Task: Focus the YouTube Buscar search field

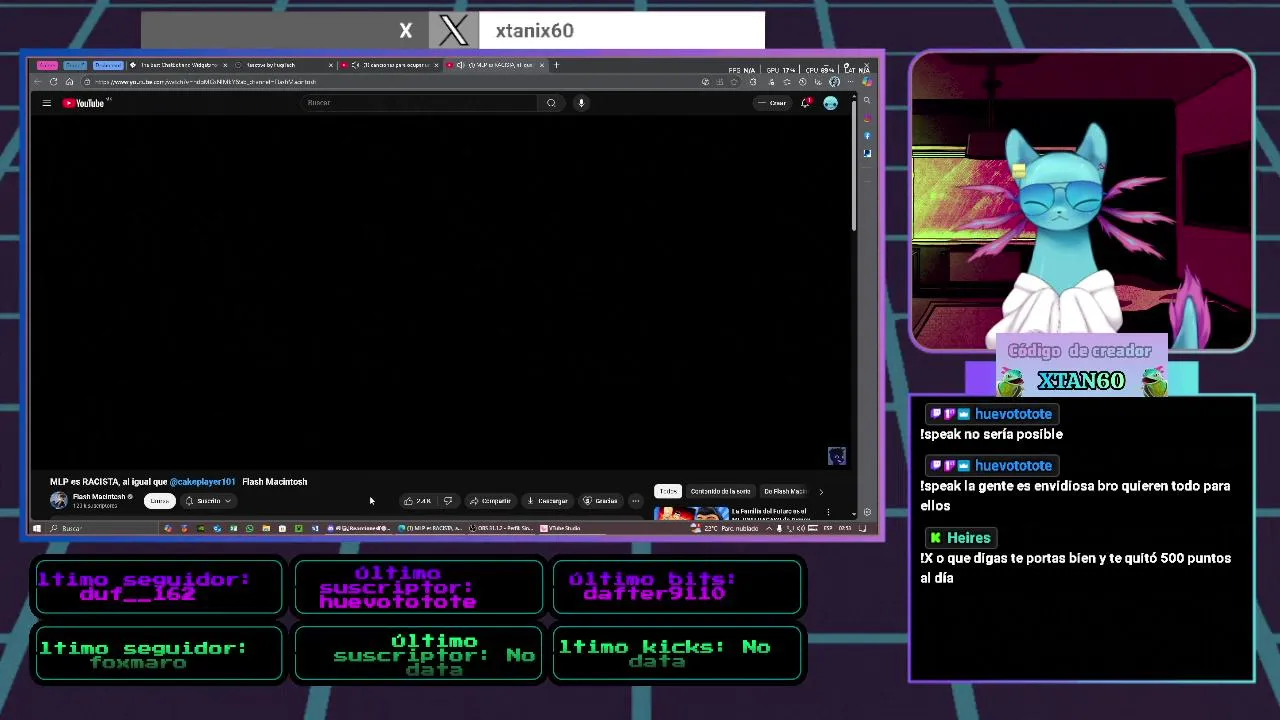Action: [420, 103]
